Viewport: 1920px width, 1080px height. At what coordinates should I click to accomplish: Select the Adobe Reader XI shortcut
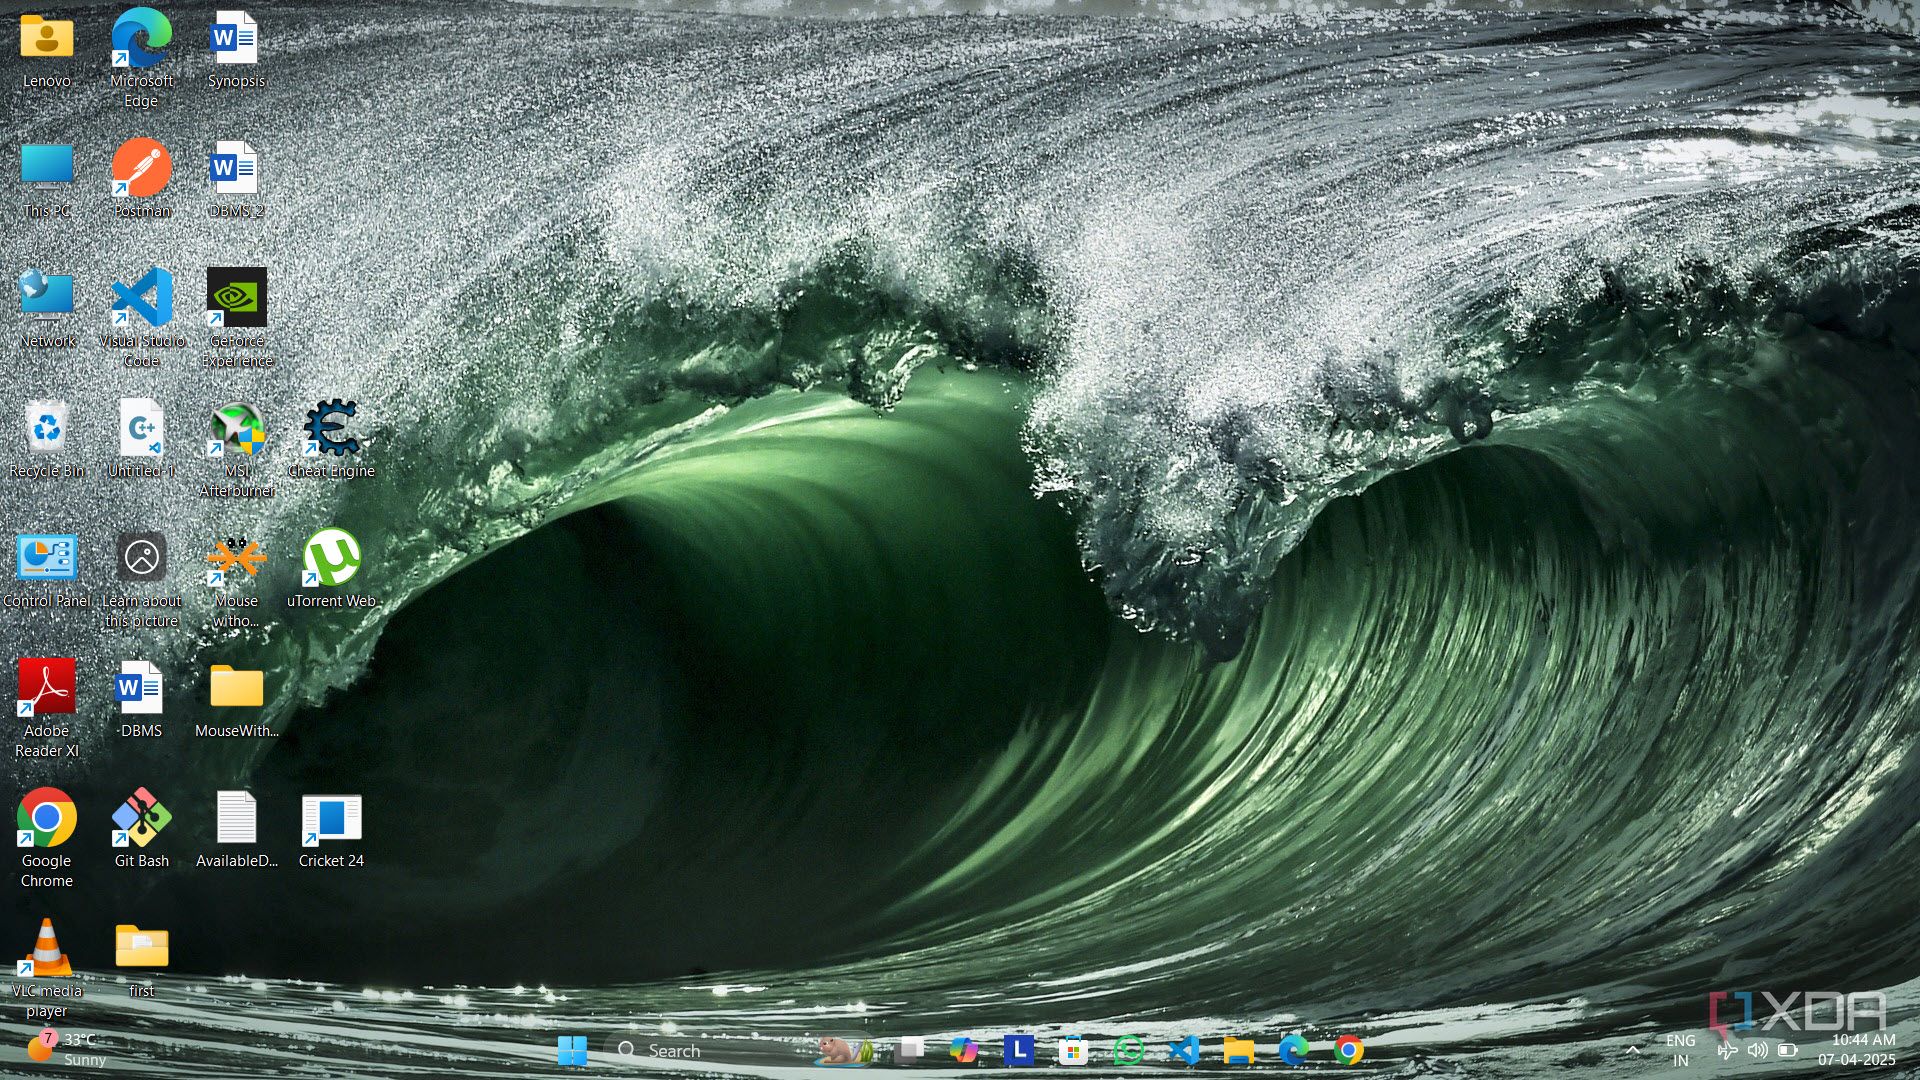pos(47,690)
